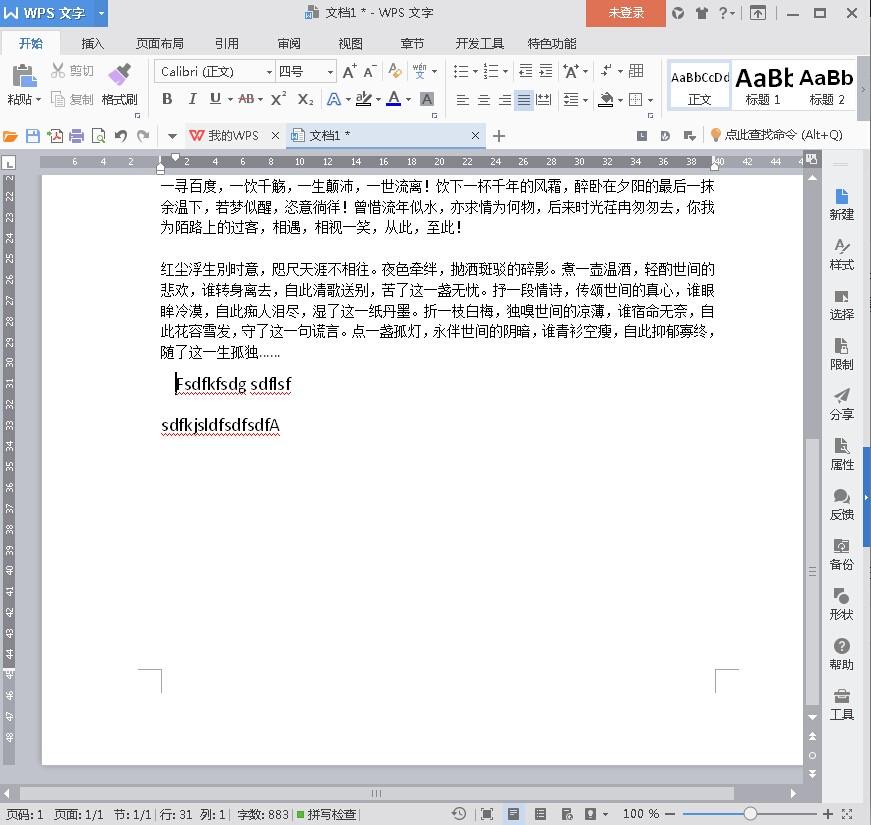The width and height of the screenshot is (871, 825).
Task: Open the 四号 font size dropdown
Action: pos(330,72)
